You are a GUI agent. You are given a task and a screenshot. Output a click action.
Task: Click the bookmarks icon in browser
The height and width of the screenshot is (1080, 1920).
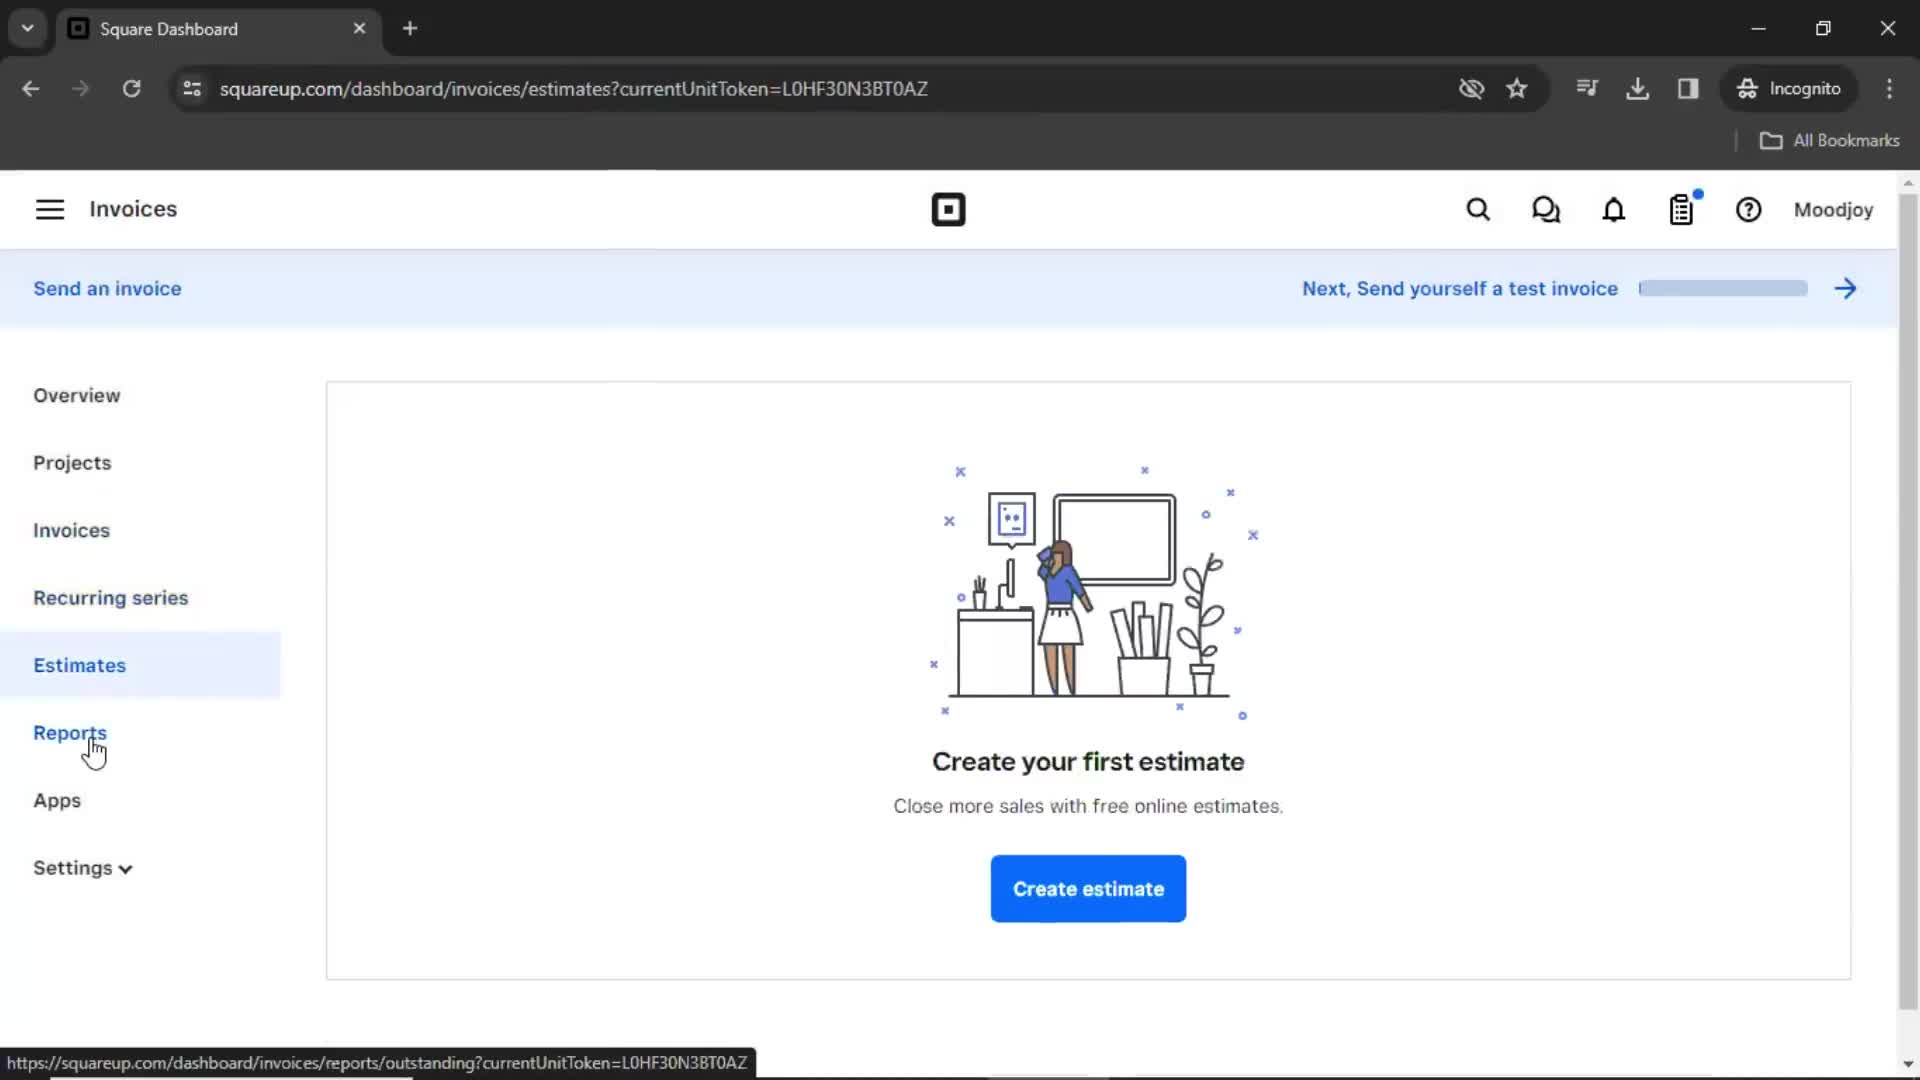[1518, 88]
